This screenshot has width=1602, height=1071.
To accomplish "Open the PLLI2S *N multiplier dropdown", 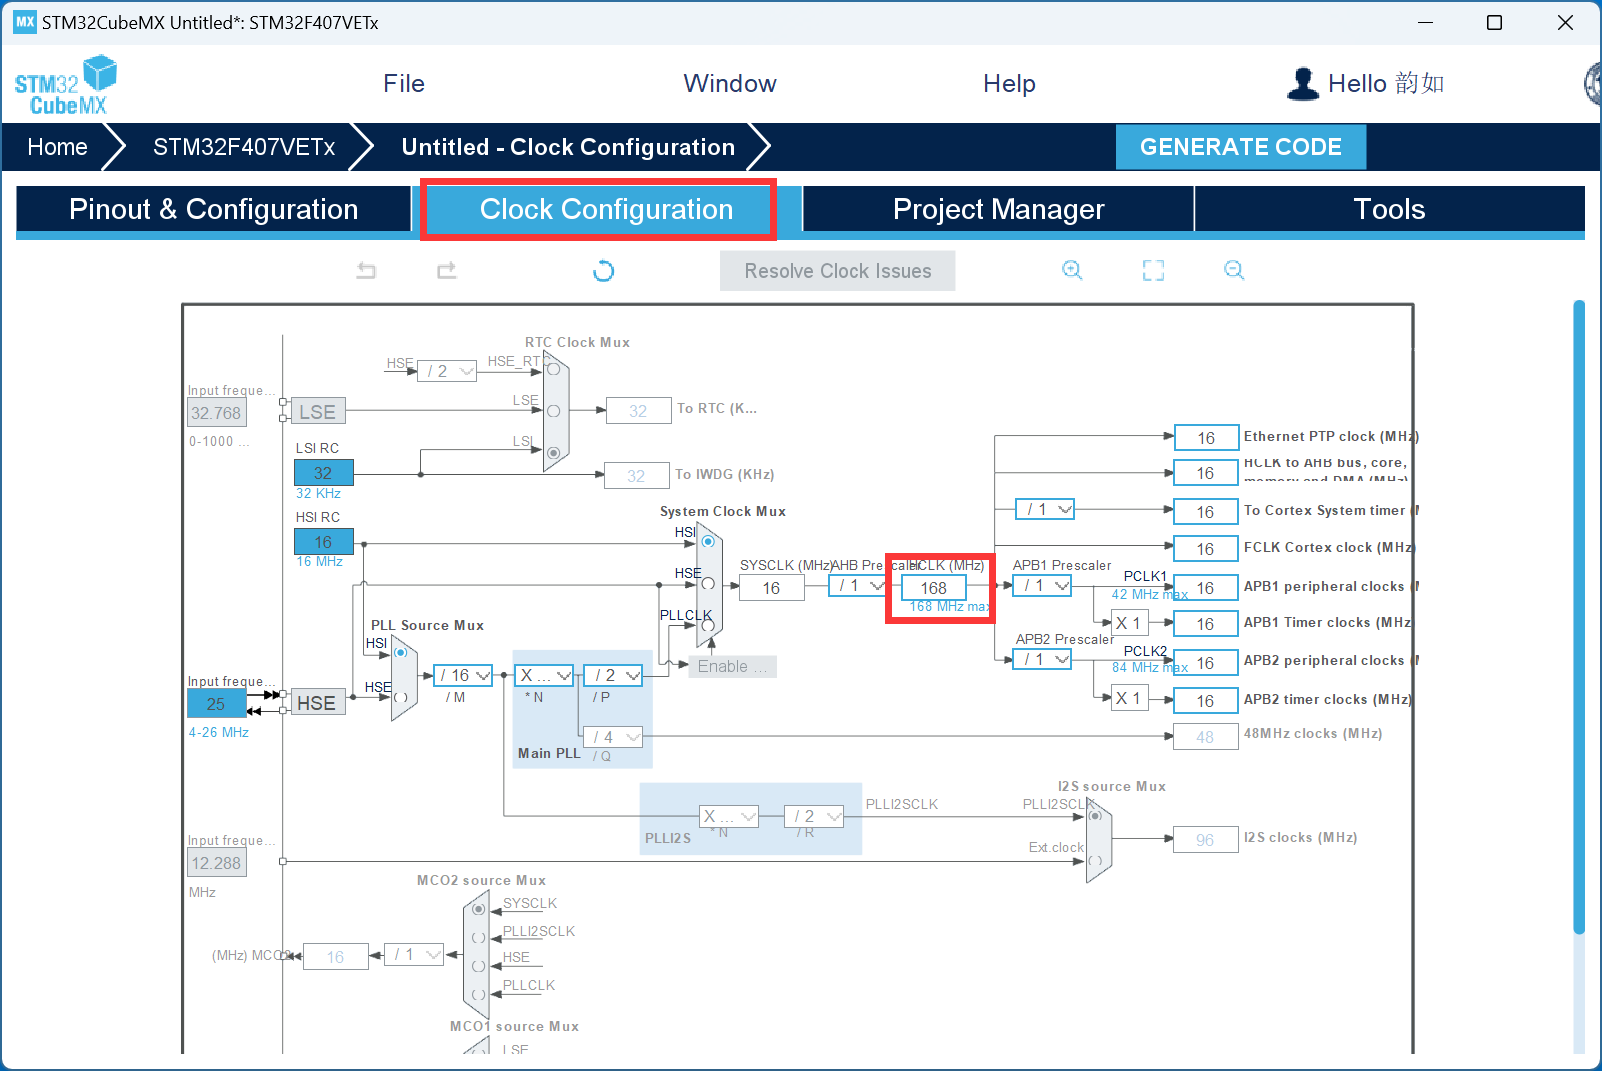I will pyautogui.click(x=729, y=816).
